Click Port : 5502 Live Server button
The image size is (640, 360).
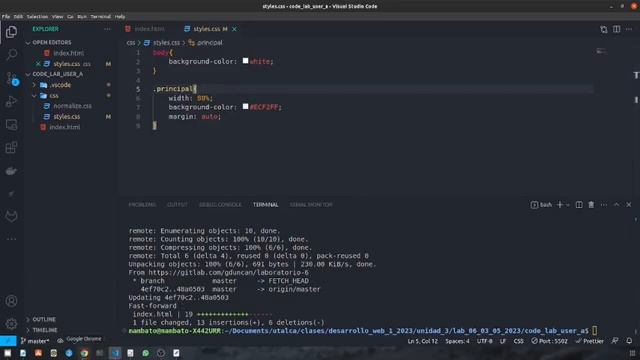coord(549,341)
